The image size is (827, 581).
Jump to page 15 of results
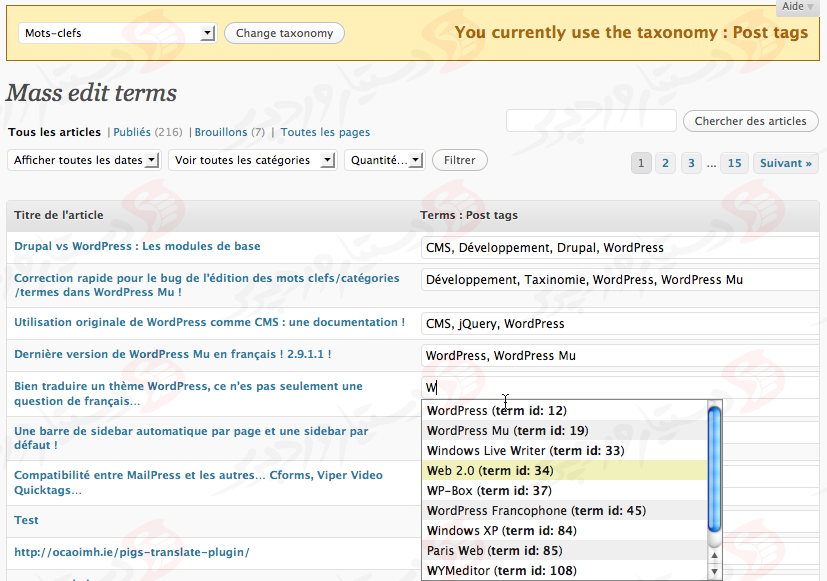click(x=735, y=163)
